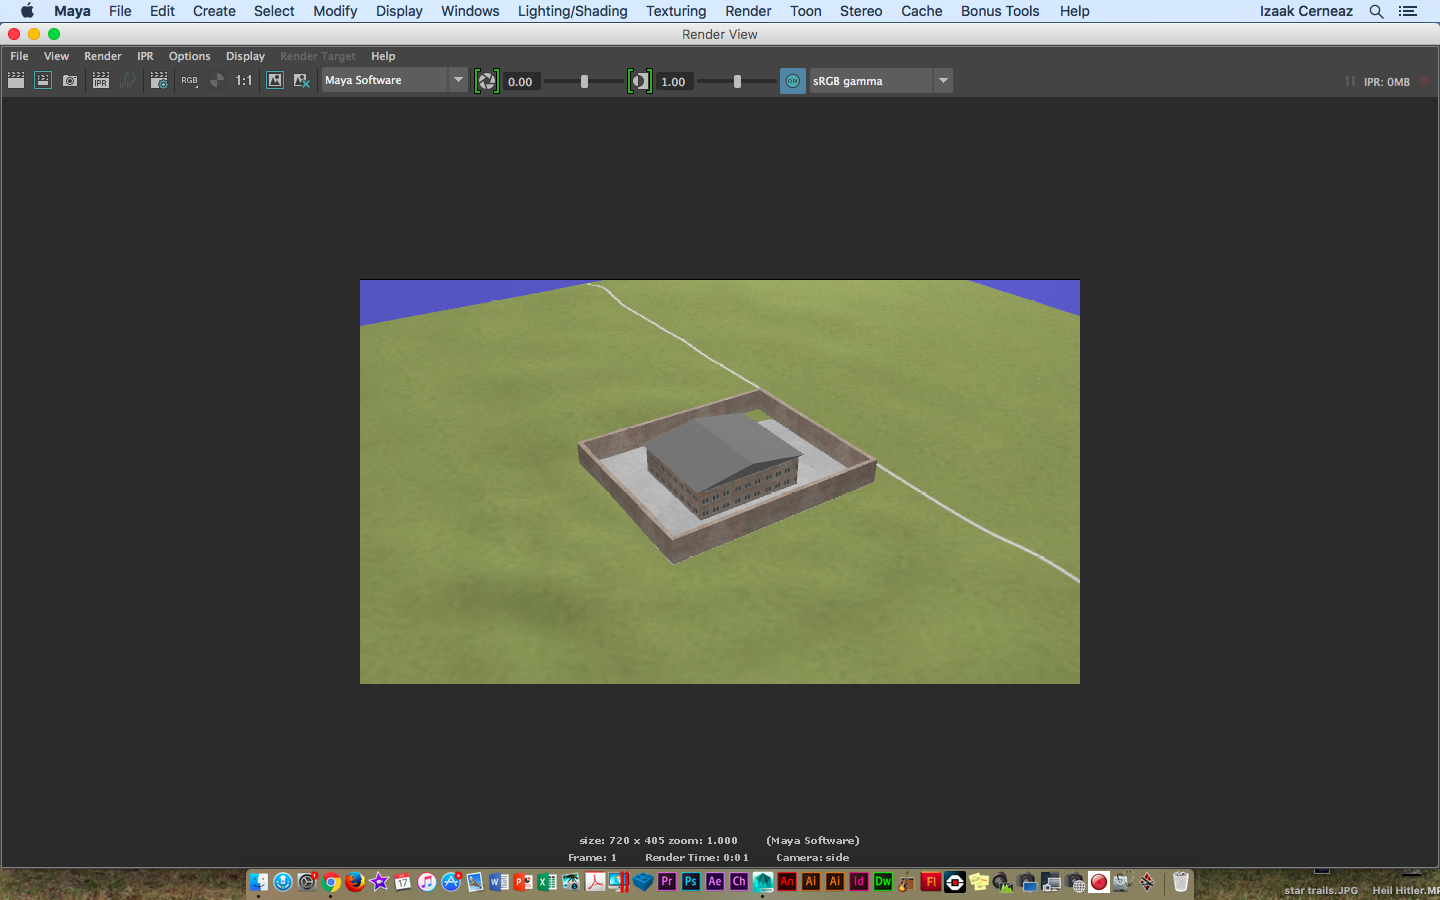Select the Render region icon
Screen dimensions: 1440x900
pyautogui.click(x=42, y=81)
